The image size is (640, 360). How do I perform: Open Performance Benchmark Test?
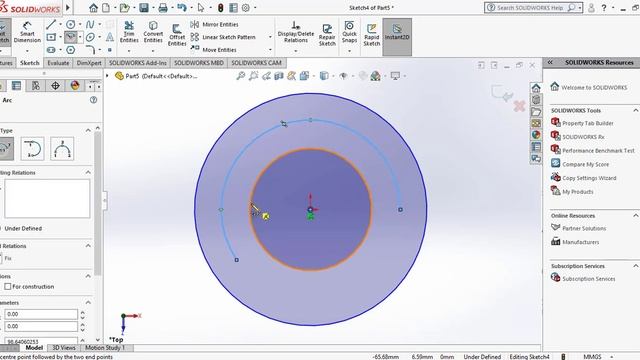(x=593, y=150)
